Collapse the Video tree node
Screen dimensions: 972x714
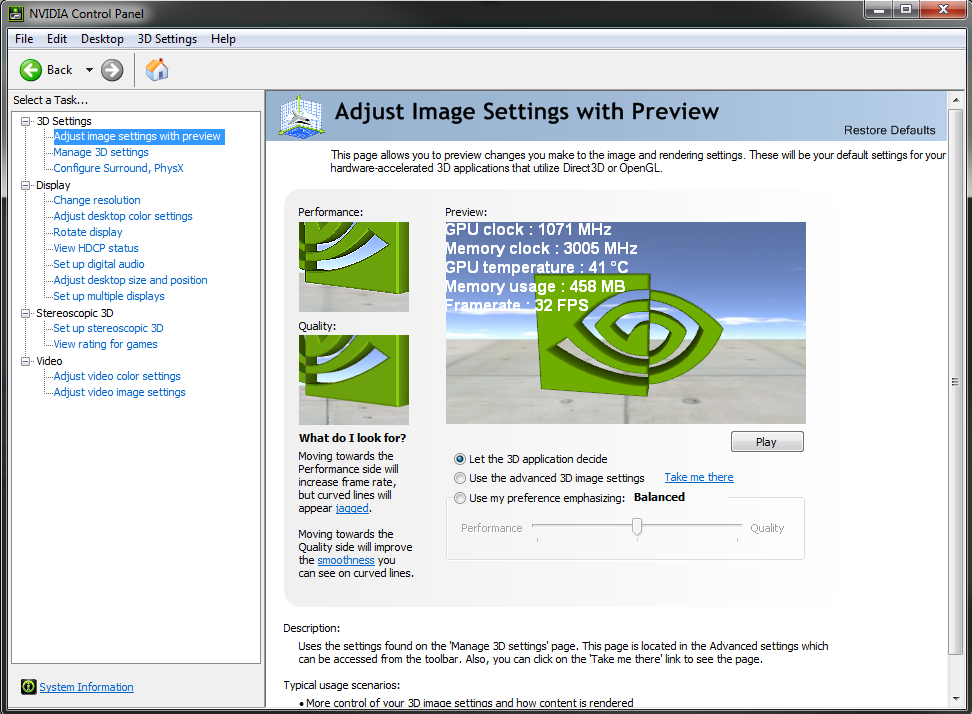click(25, 361)
